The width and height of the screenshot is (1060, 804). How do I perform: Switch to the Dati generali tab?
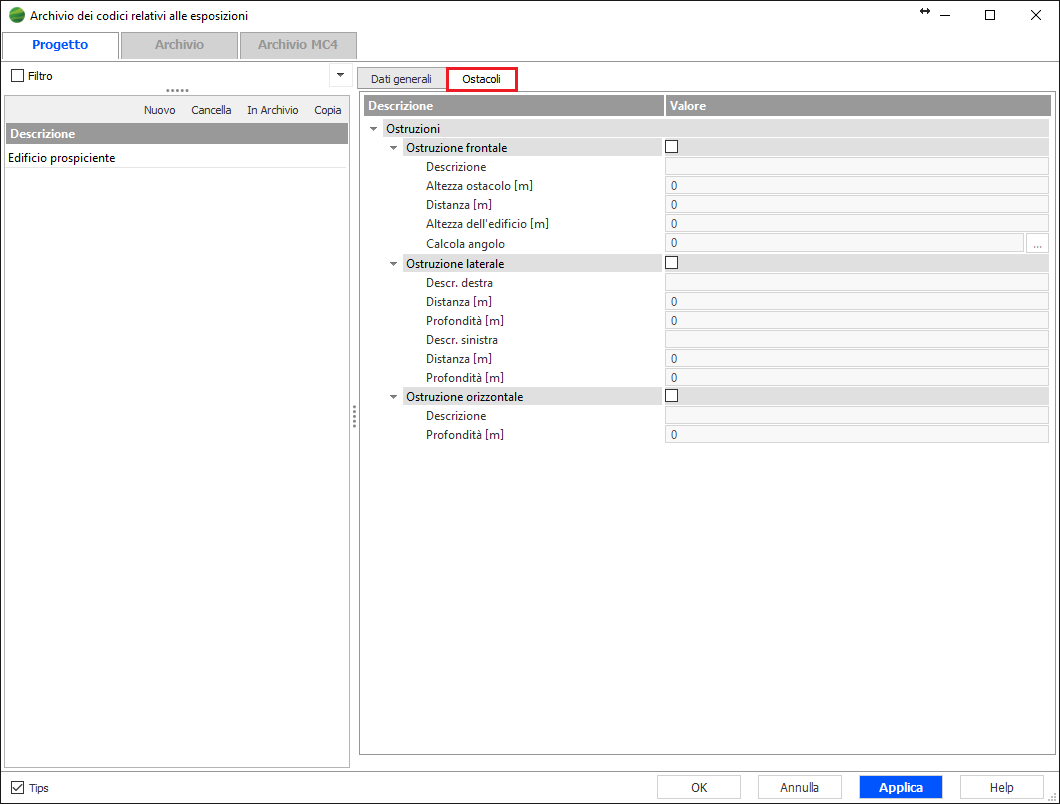click(401, 79)
